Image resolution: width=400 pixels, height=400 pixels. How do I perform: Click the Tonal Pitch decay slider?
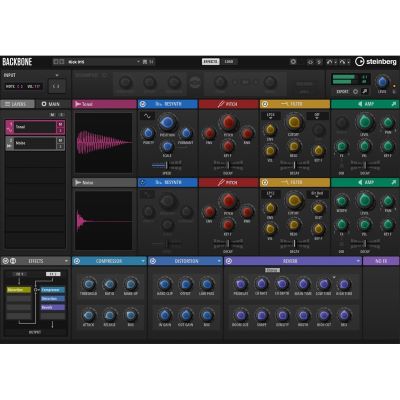[228, 165]
